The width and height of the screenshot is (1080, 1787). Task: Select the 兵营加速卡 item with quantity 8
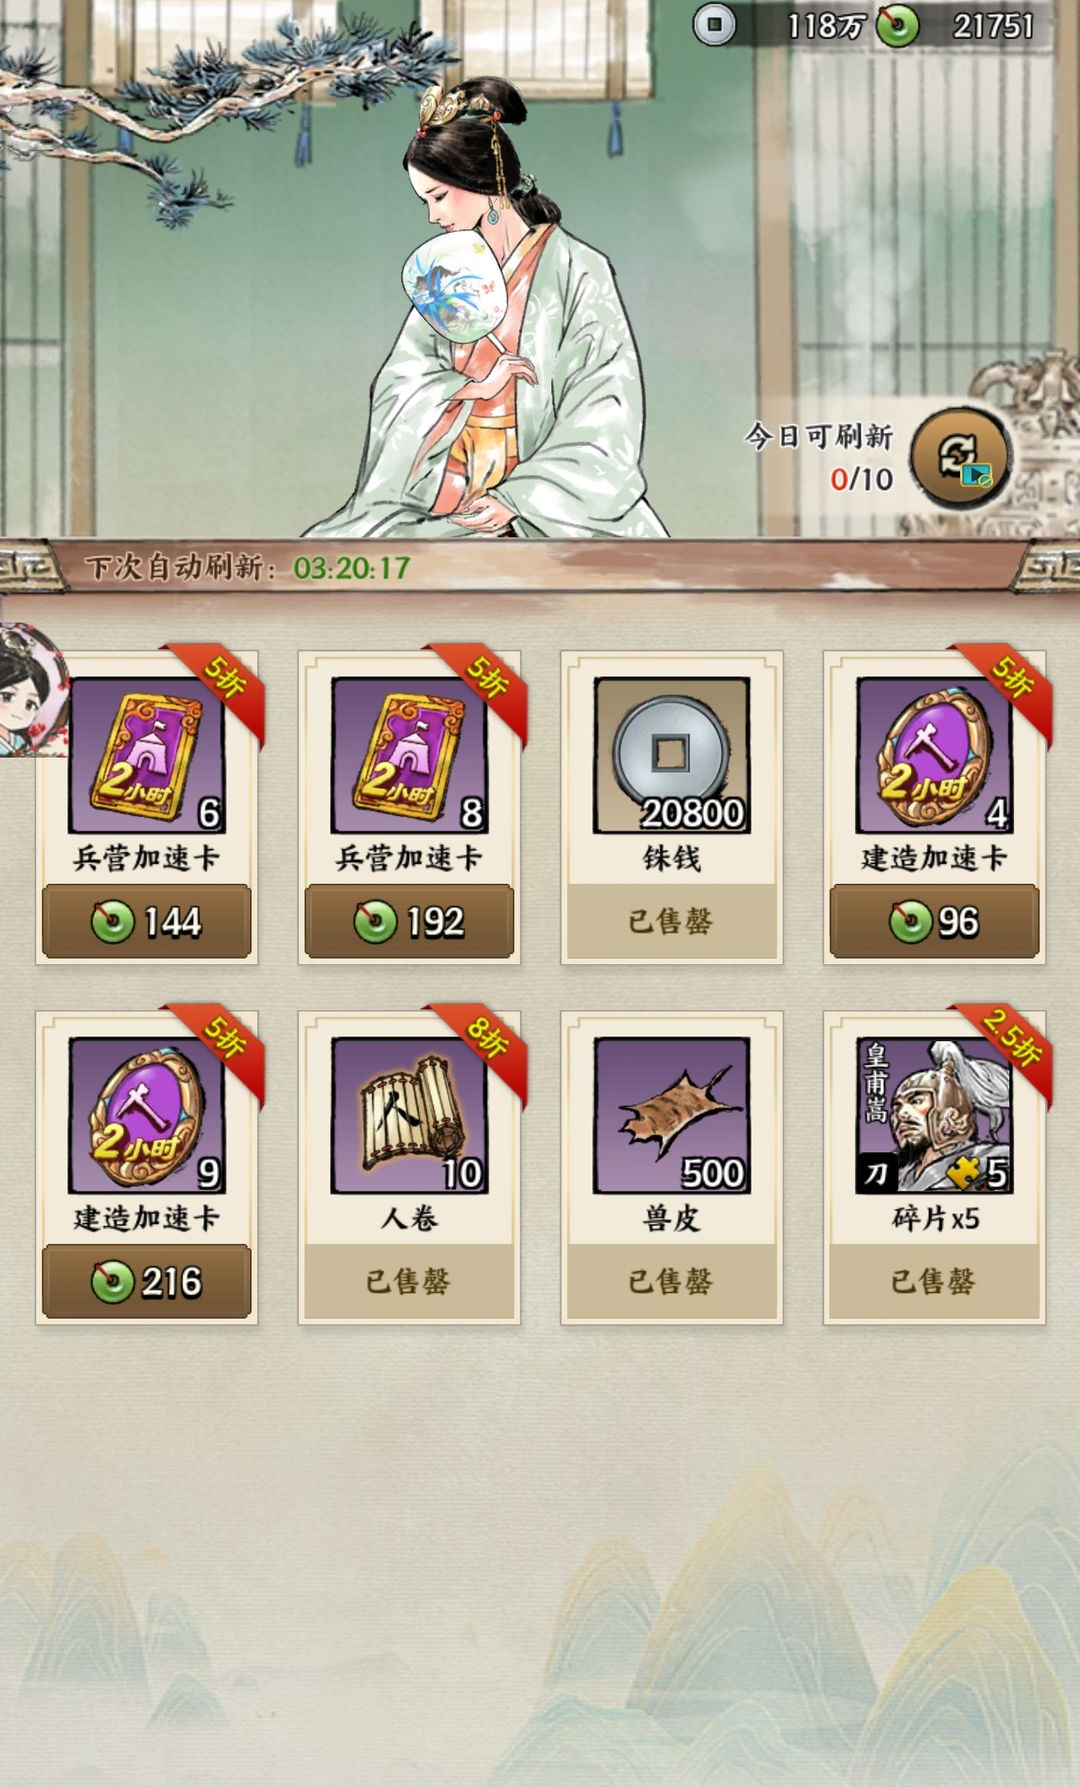[409, 755]
